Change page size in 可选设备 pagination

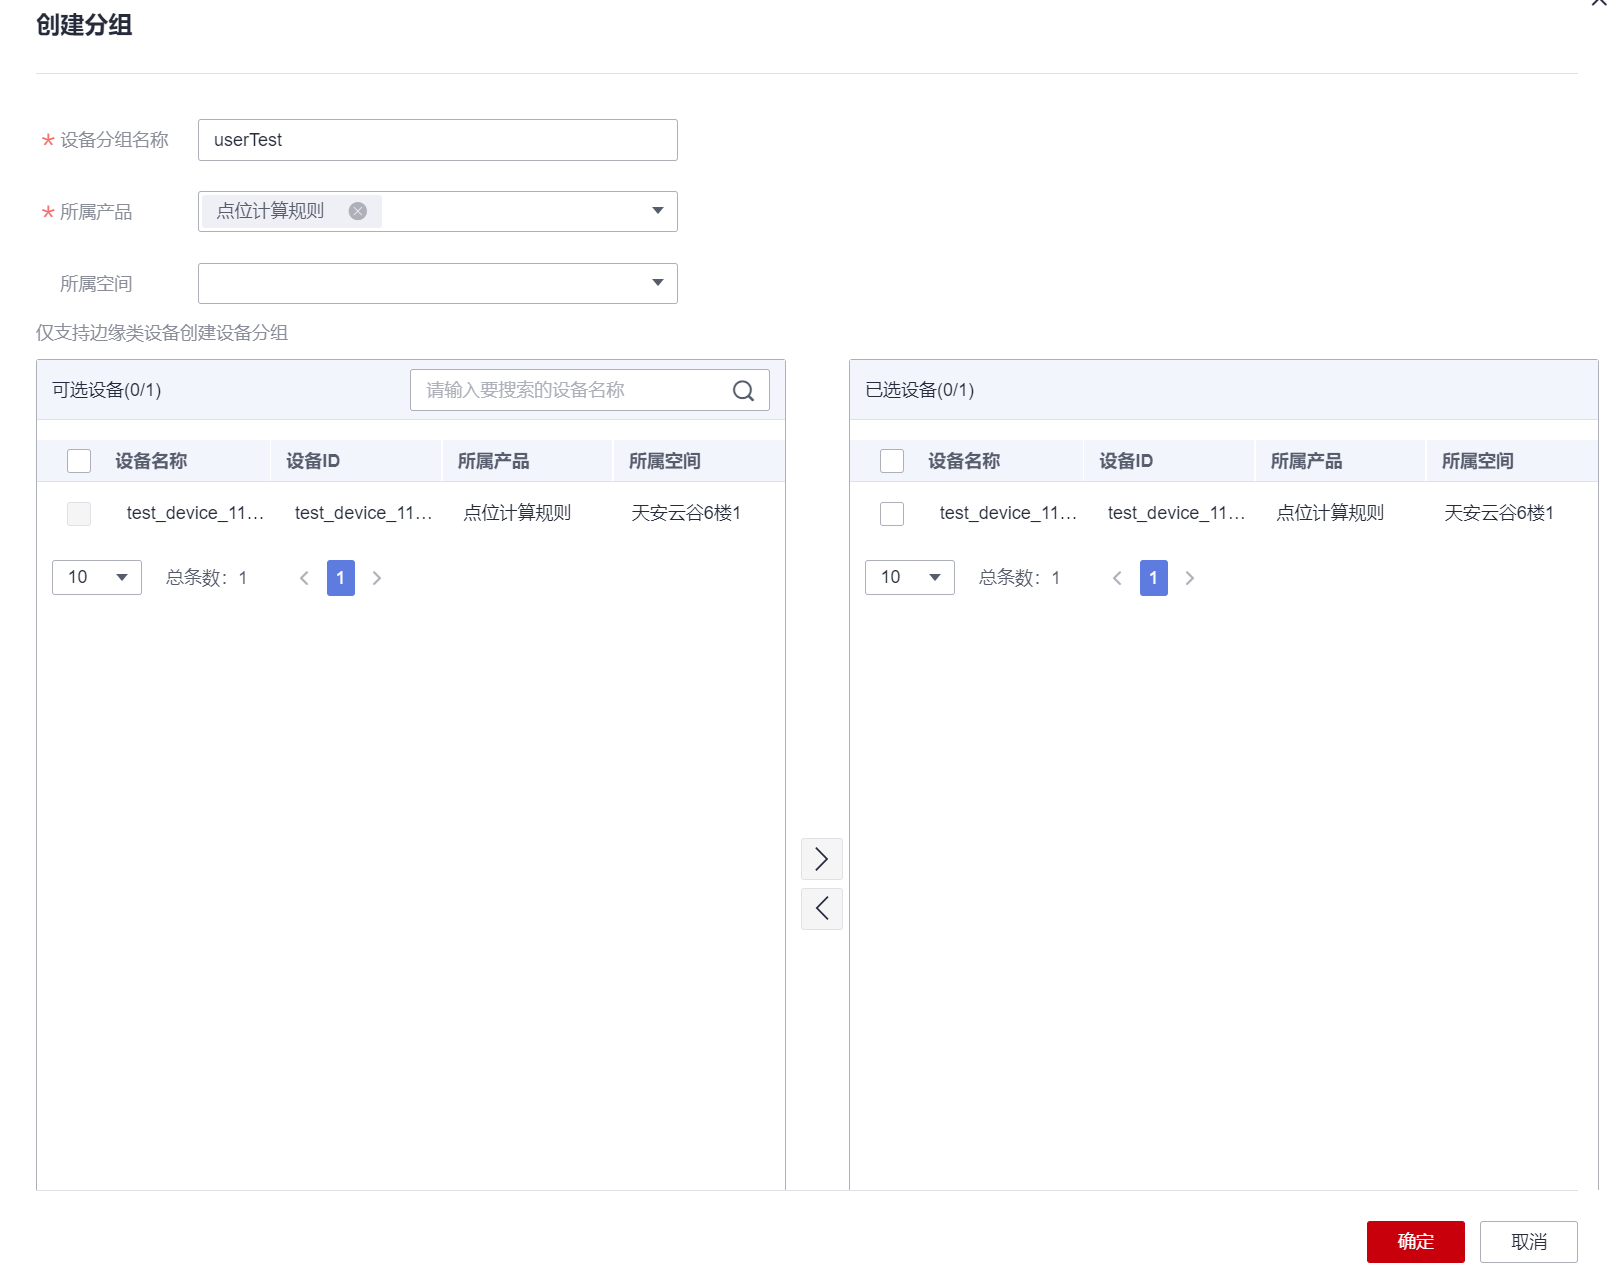[x=97, y=578]
